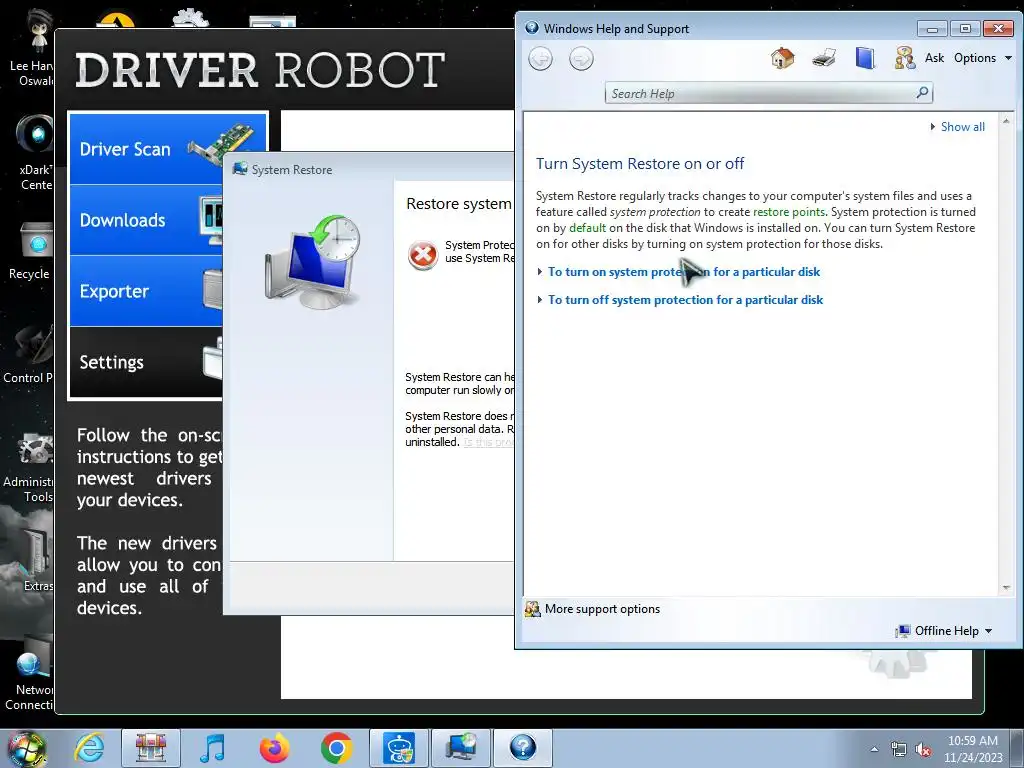The image size is (1024, 768).
Task: Open the Offline Help dropdown
Action: 944,631
